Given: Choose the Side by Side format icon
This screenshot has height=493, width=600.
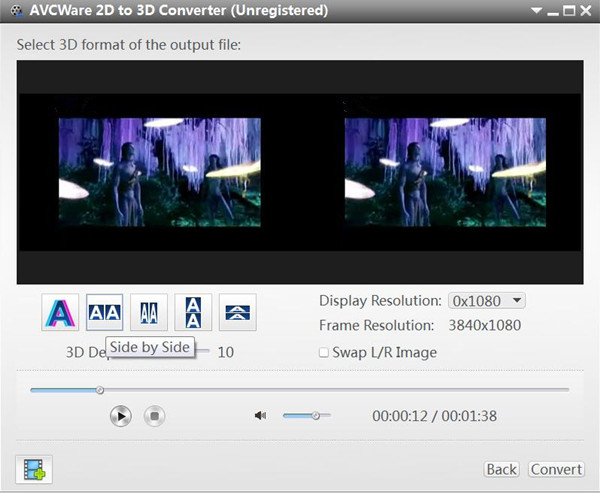Looking at the screenshot, I should tap(104, 312).
